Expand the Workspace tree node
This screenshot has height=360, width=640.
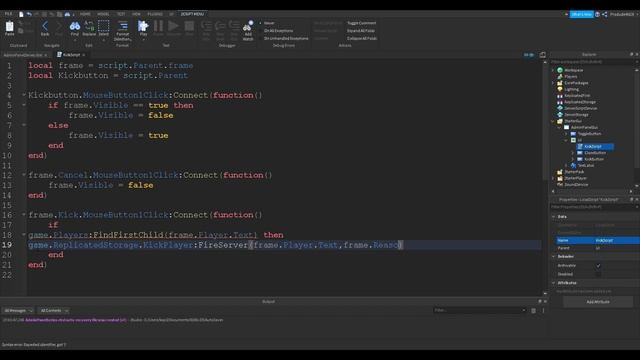553,70
